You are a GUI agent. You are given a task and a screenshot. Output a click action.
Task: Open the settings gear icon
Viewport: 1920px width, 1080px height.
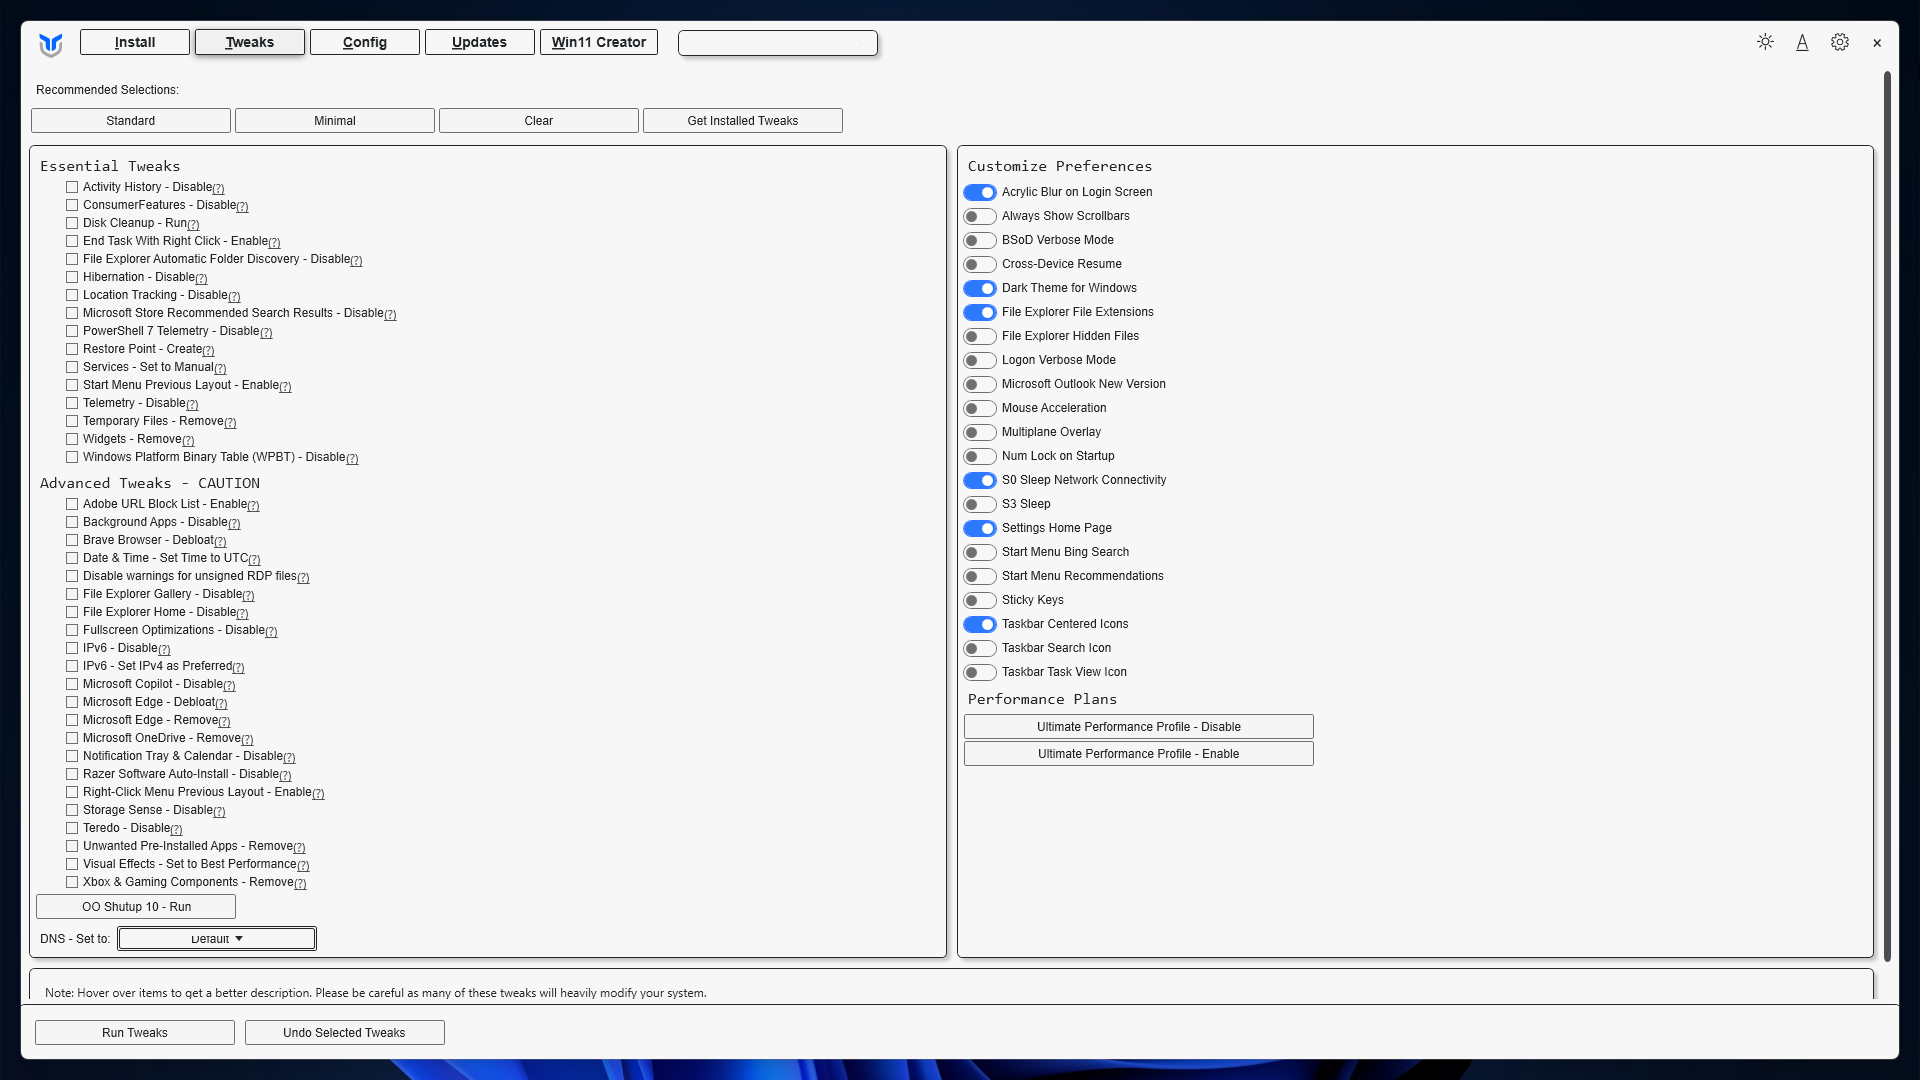[1840, 42]
